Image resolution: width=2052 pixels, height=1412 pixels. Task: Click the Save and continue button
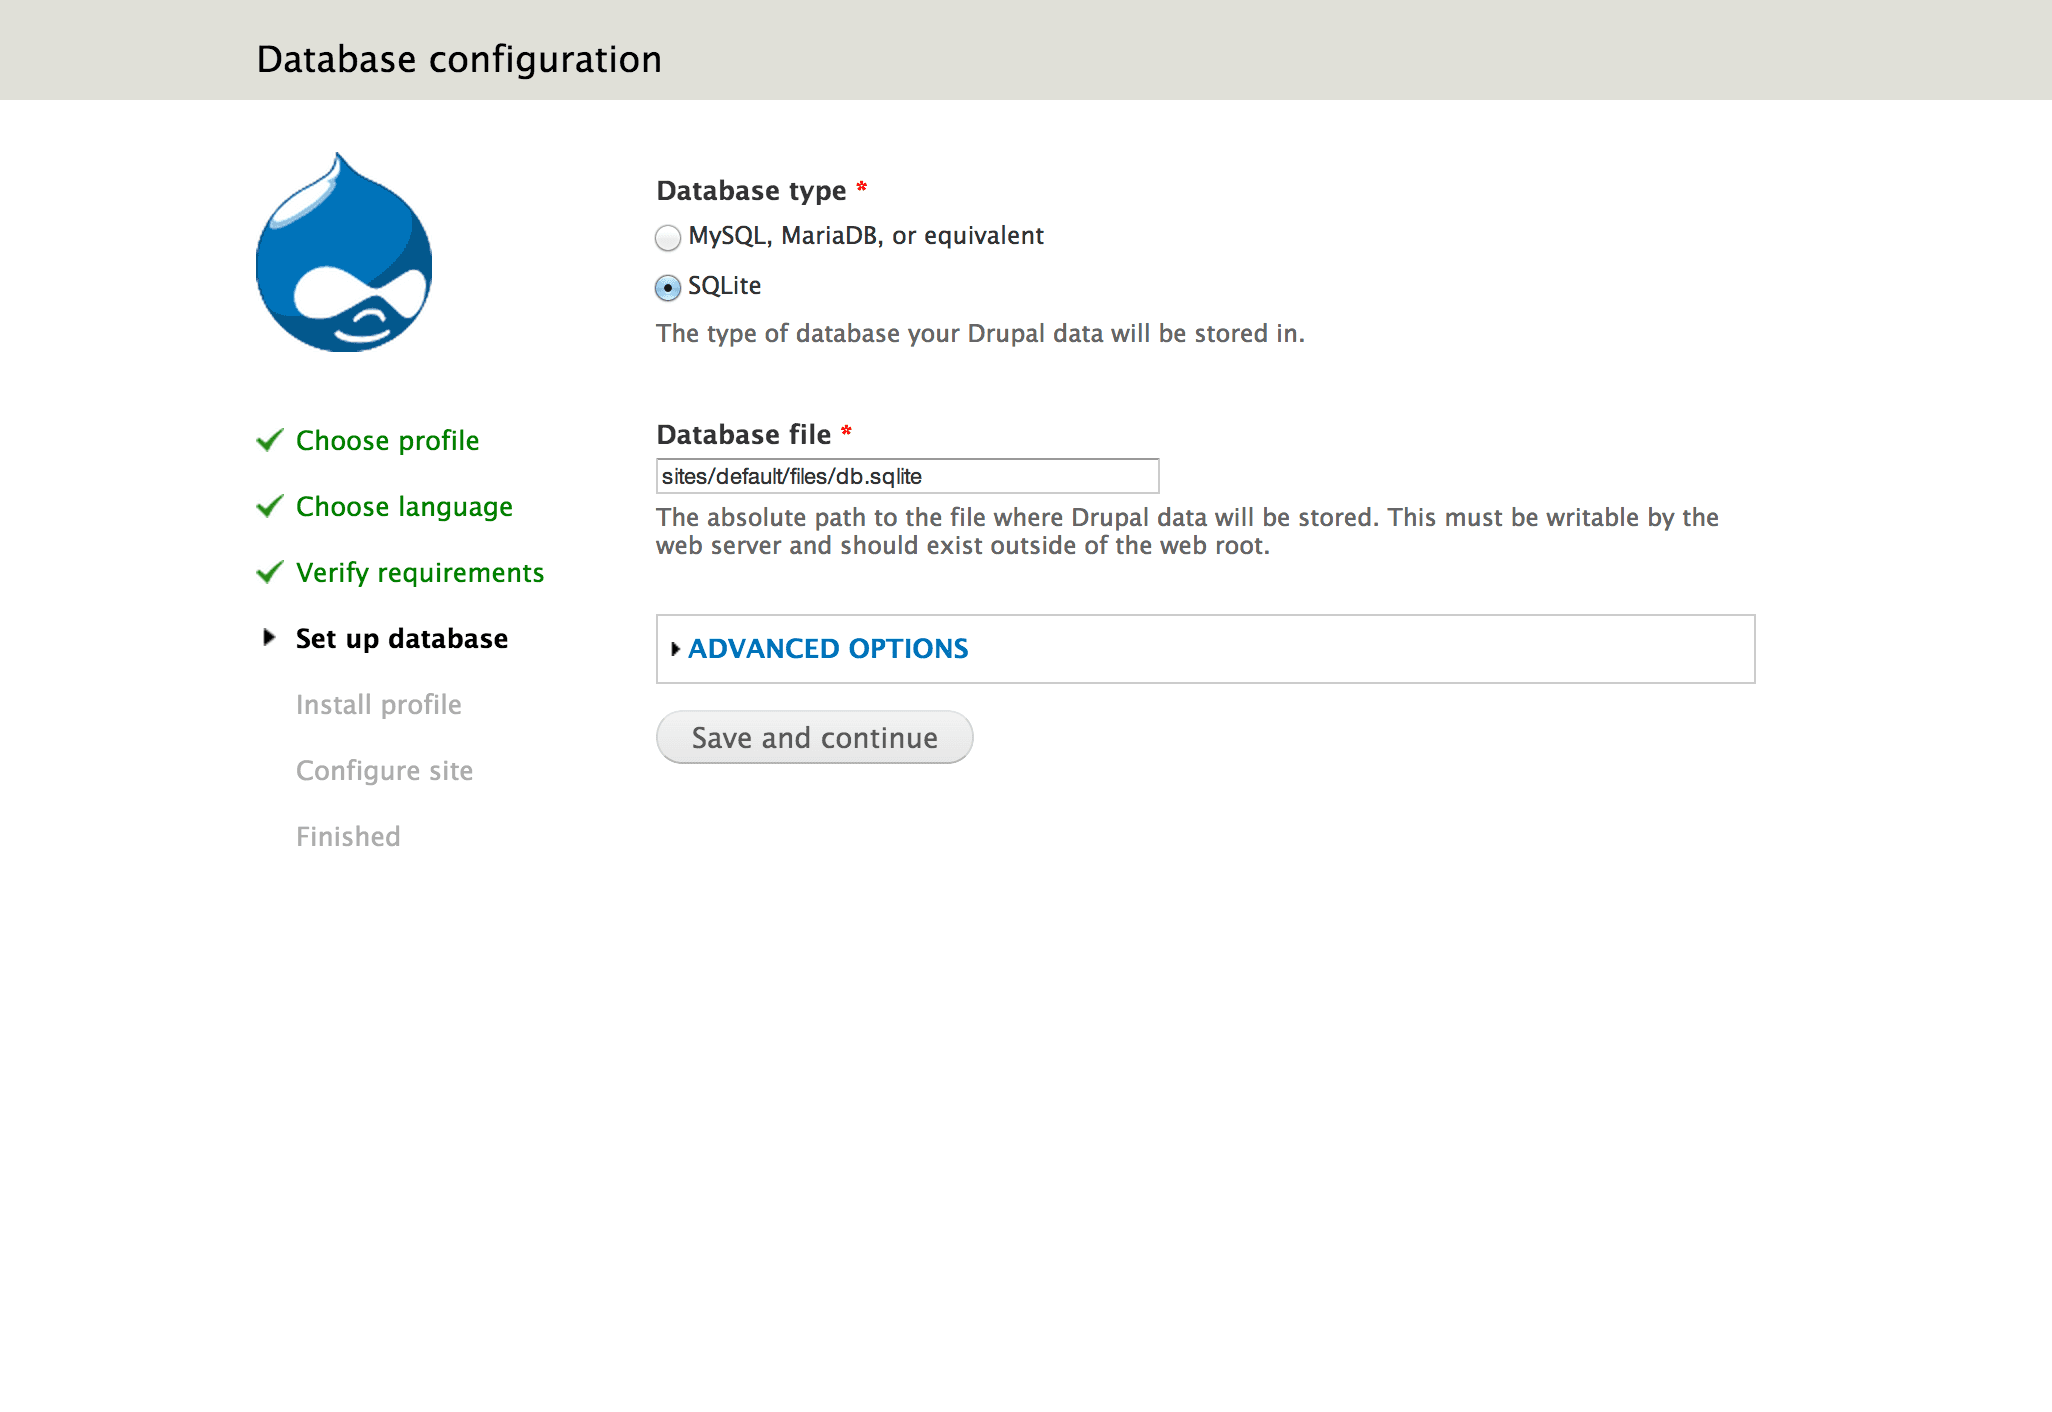pyautogui.click(x=814, y=738)
